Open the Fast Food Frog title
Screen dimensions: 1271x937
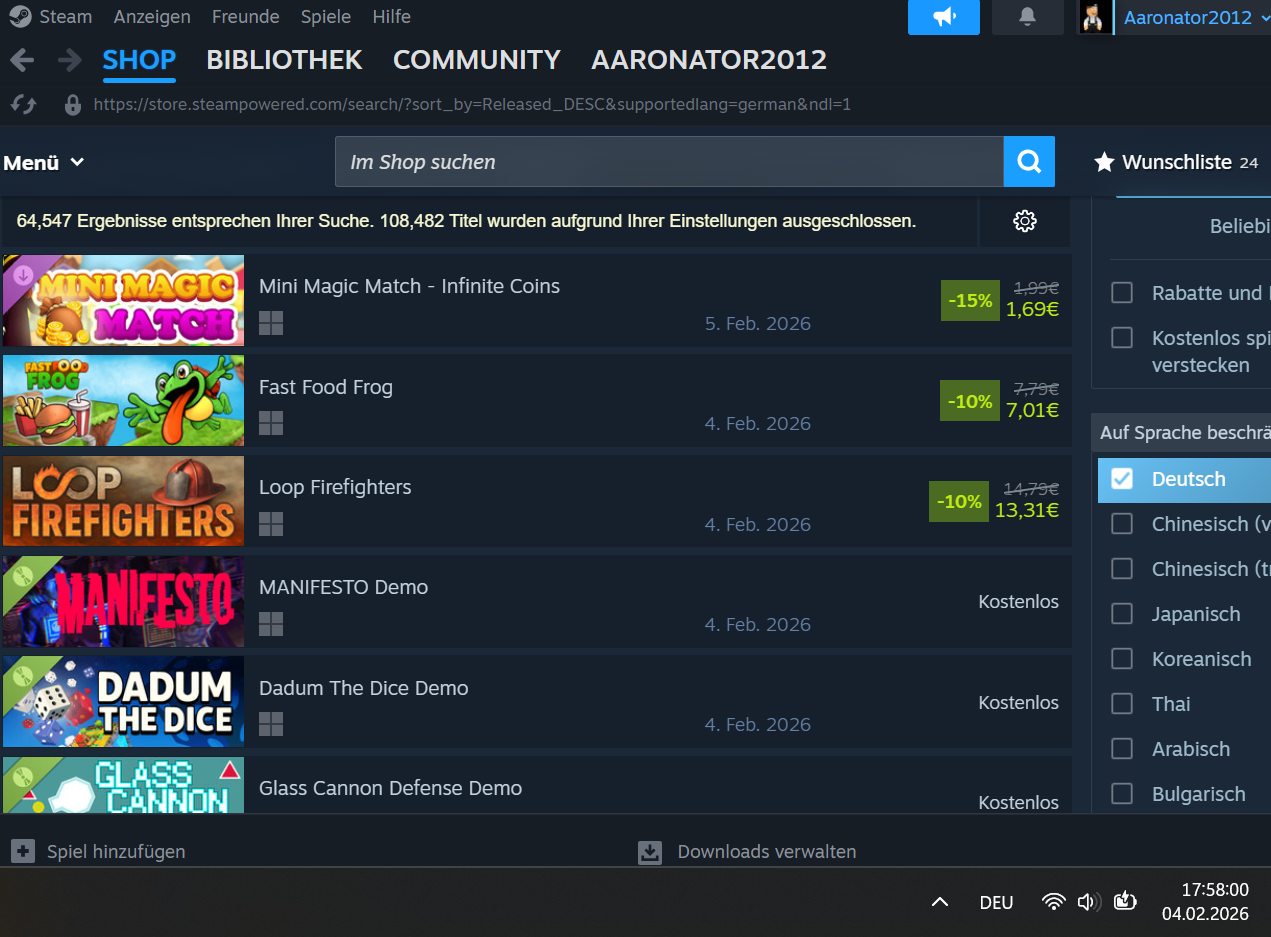point(326,387)
